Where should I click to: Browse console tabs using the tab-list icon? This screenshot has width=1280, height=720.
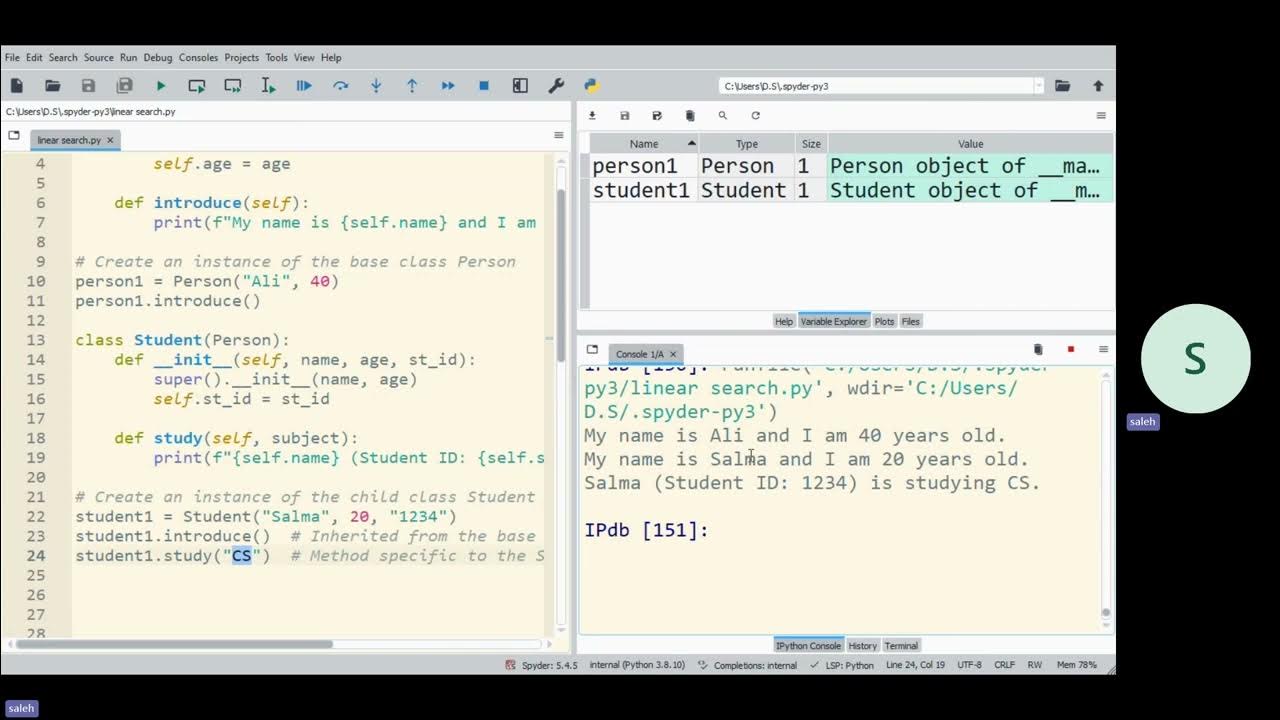(x=593, y=350)
